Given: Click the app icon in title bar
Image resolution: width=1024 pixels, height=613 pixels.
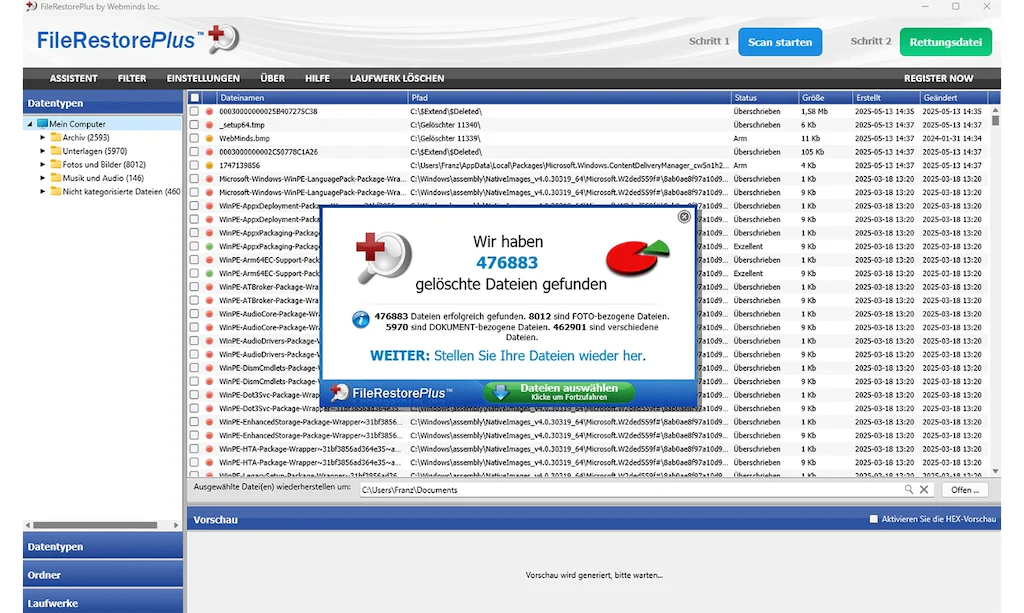Looking at the screenshot, I should click(x=31, y=7).
